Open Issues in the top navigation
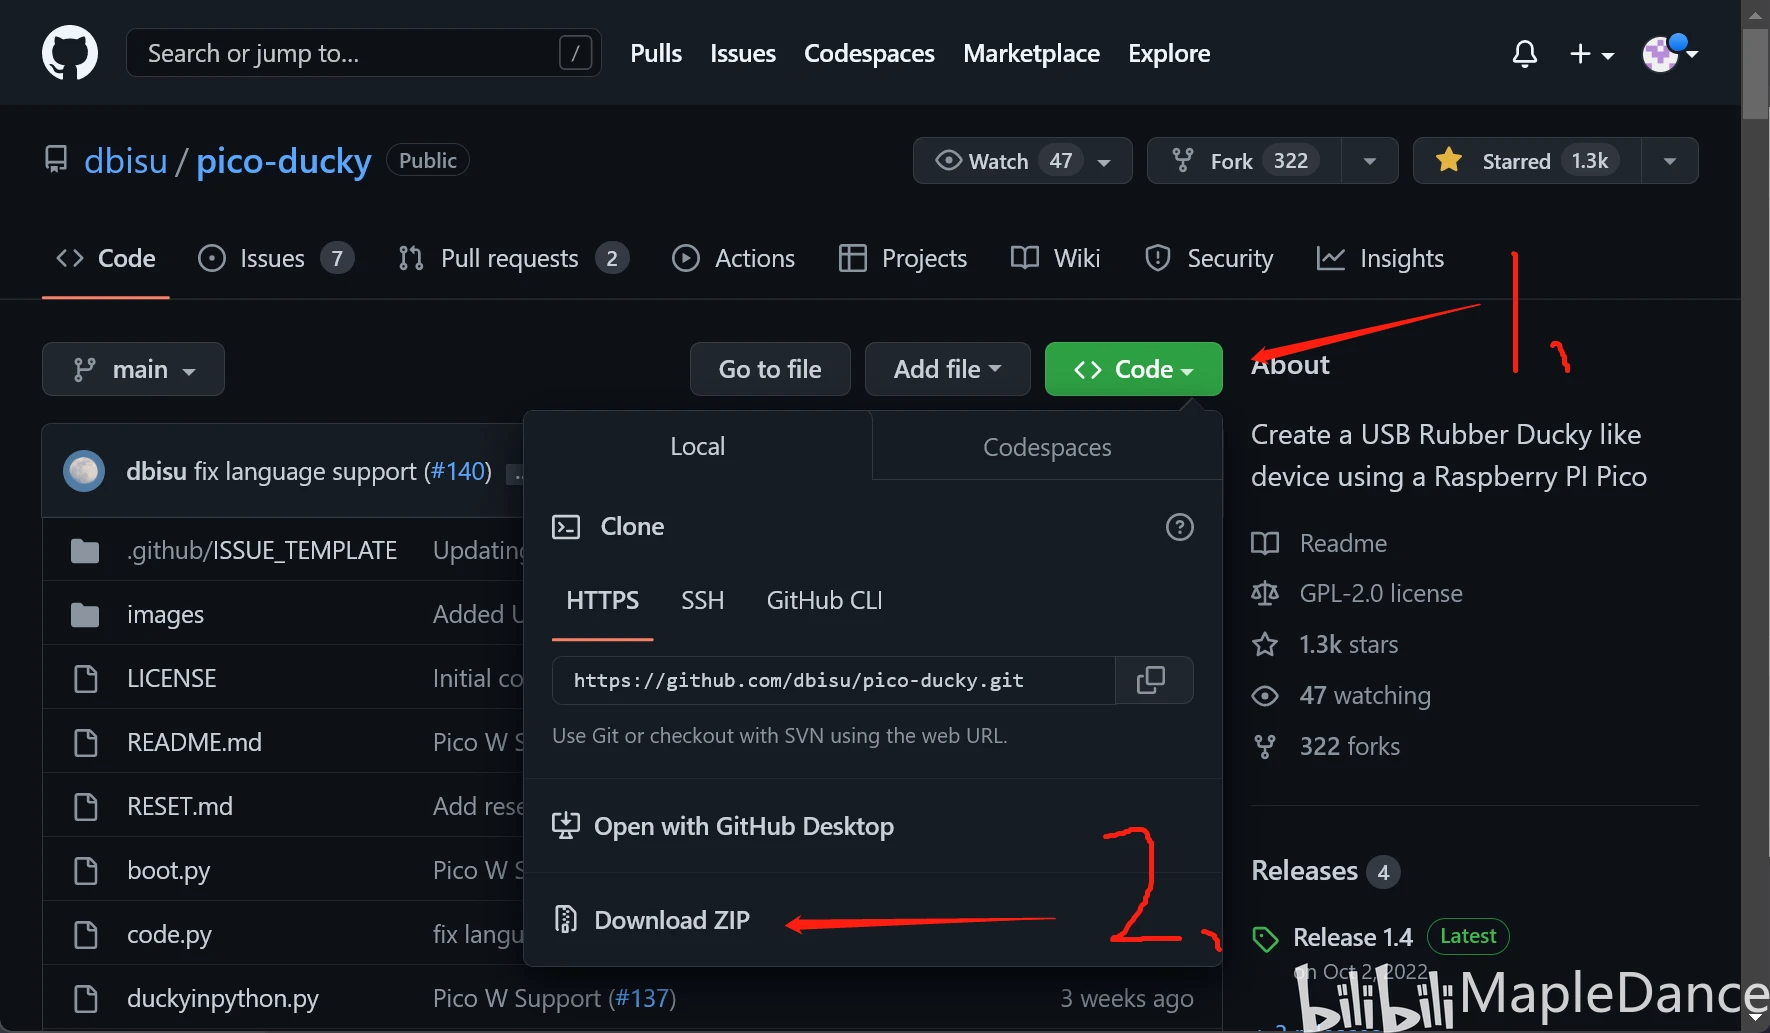Image resolution: width=1770 pixels, height=1033 pixels. 743,53
